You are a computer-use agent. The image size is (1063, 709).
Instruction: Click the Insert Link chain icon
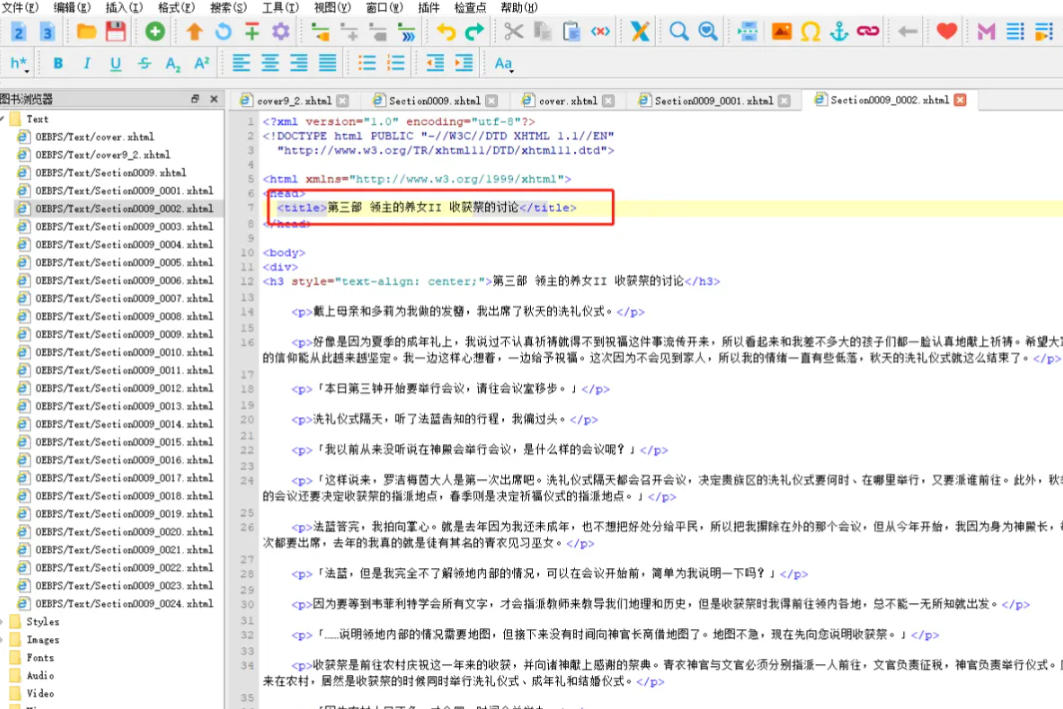tap(867, 31)
